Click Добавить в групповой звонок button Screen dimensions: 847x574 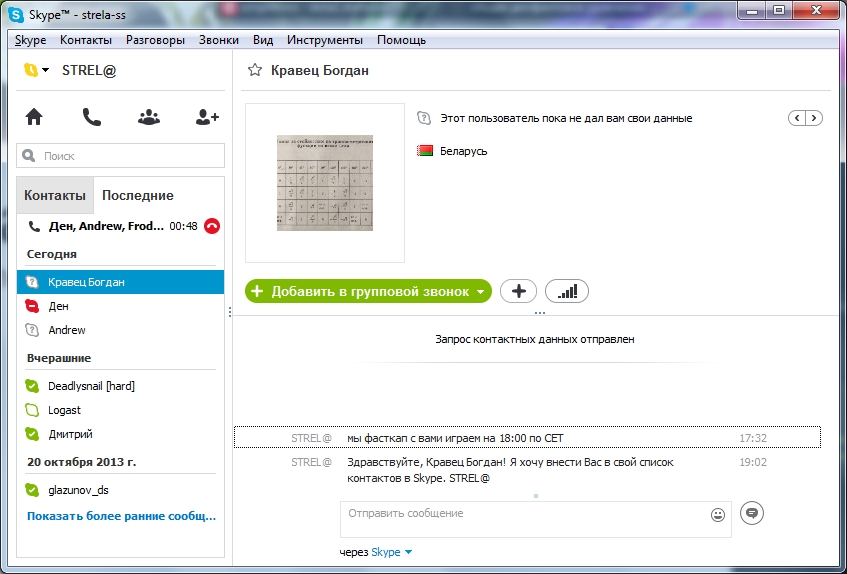pyautogui.click(x=368, y=292)
